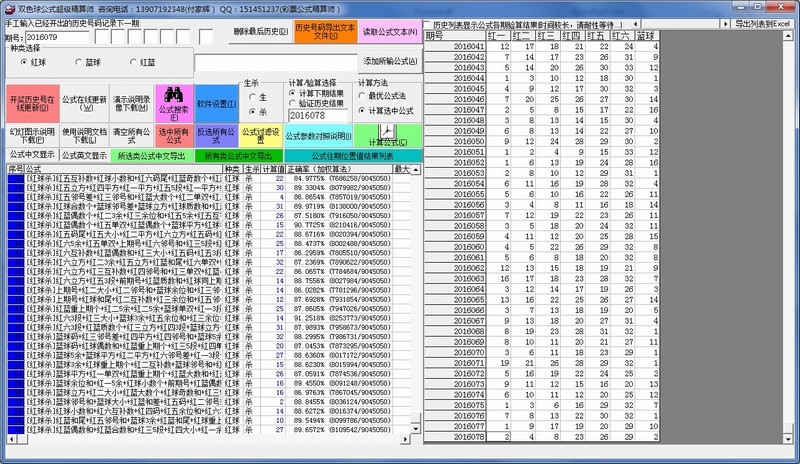This screenshot has height=464, width=800.
Task: Switch to 公式英文显示 tab
Action: pyautogui.click(x=83, y=156)
